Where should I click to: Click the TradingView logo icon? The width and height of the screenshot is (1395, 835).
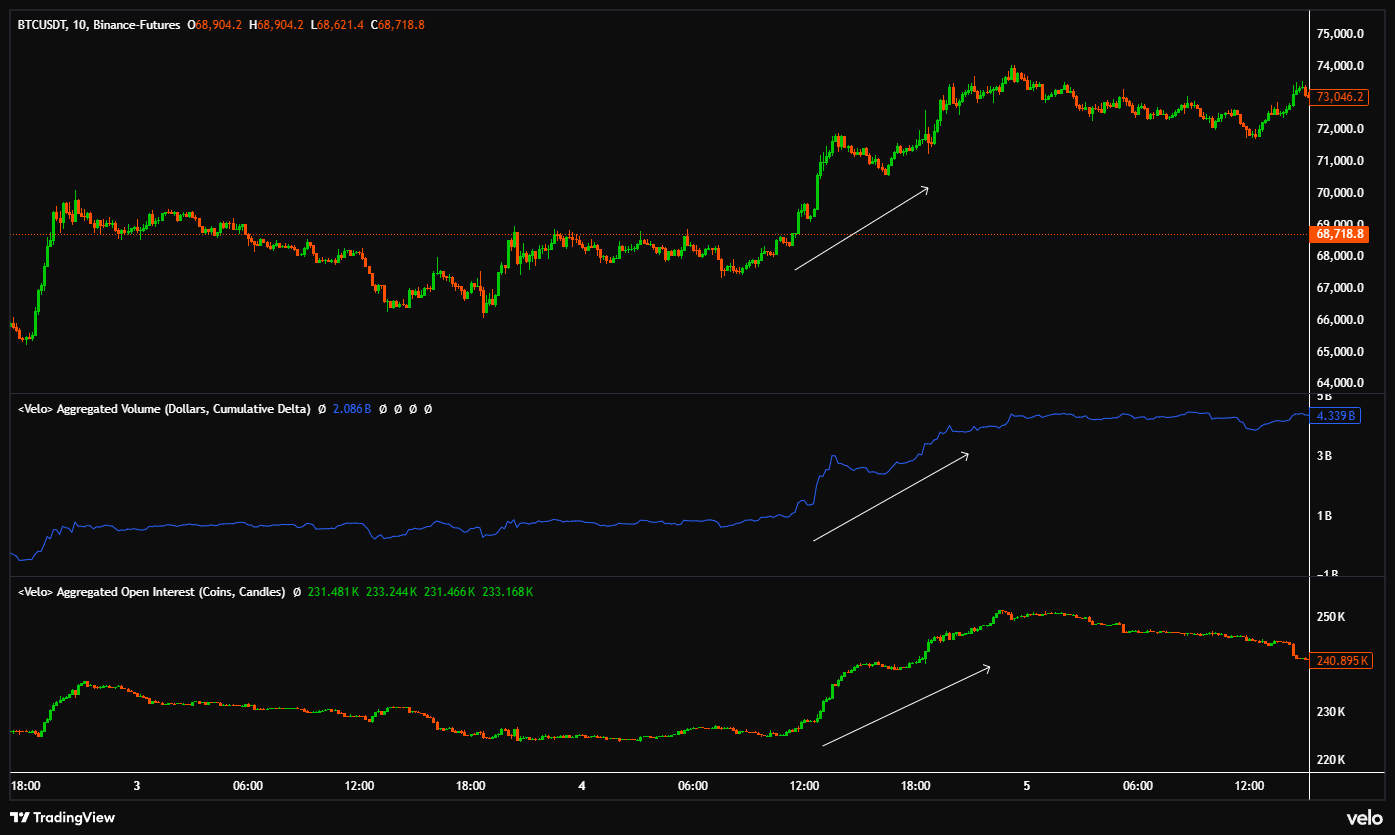tap(21, 817)
